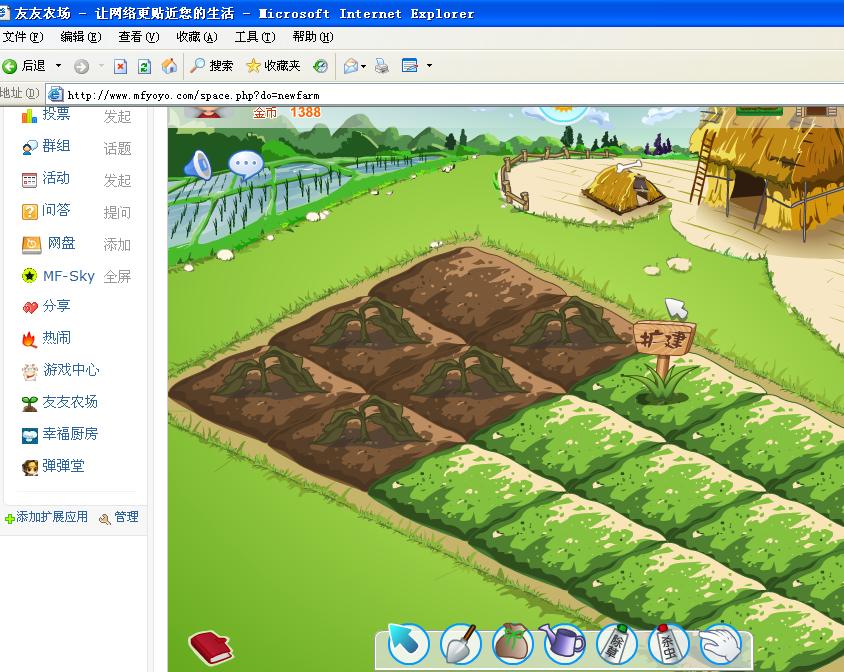Open the 编辑(E) menu
The width and height of the screenshot is (844, 672).
coord(81,37)
